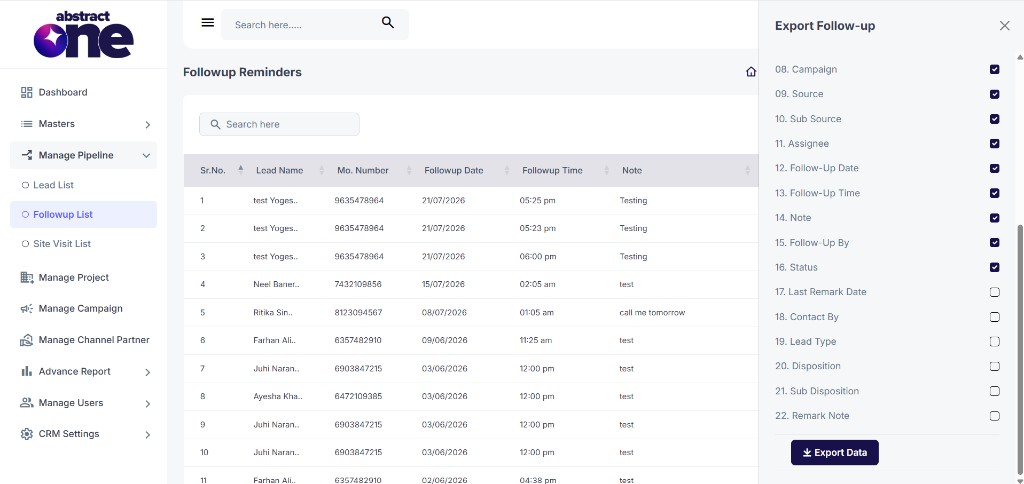Uncheck the 10. Sub Source checkbox
This screenshot has width=1024, height=484.
click(x=995, y=119)
